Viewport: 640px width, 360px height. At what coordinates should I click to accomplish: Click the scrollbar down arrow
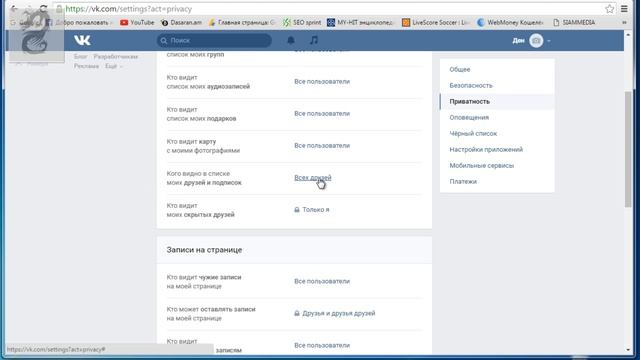click(628, 350)
